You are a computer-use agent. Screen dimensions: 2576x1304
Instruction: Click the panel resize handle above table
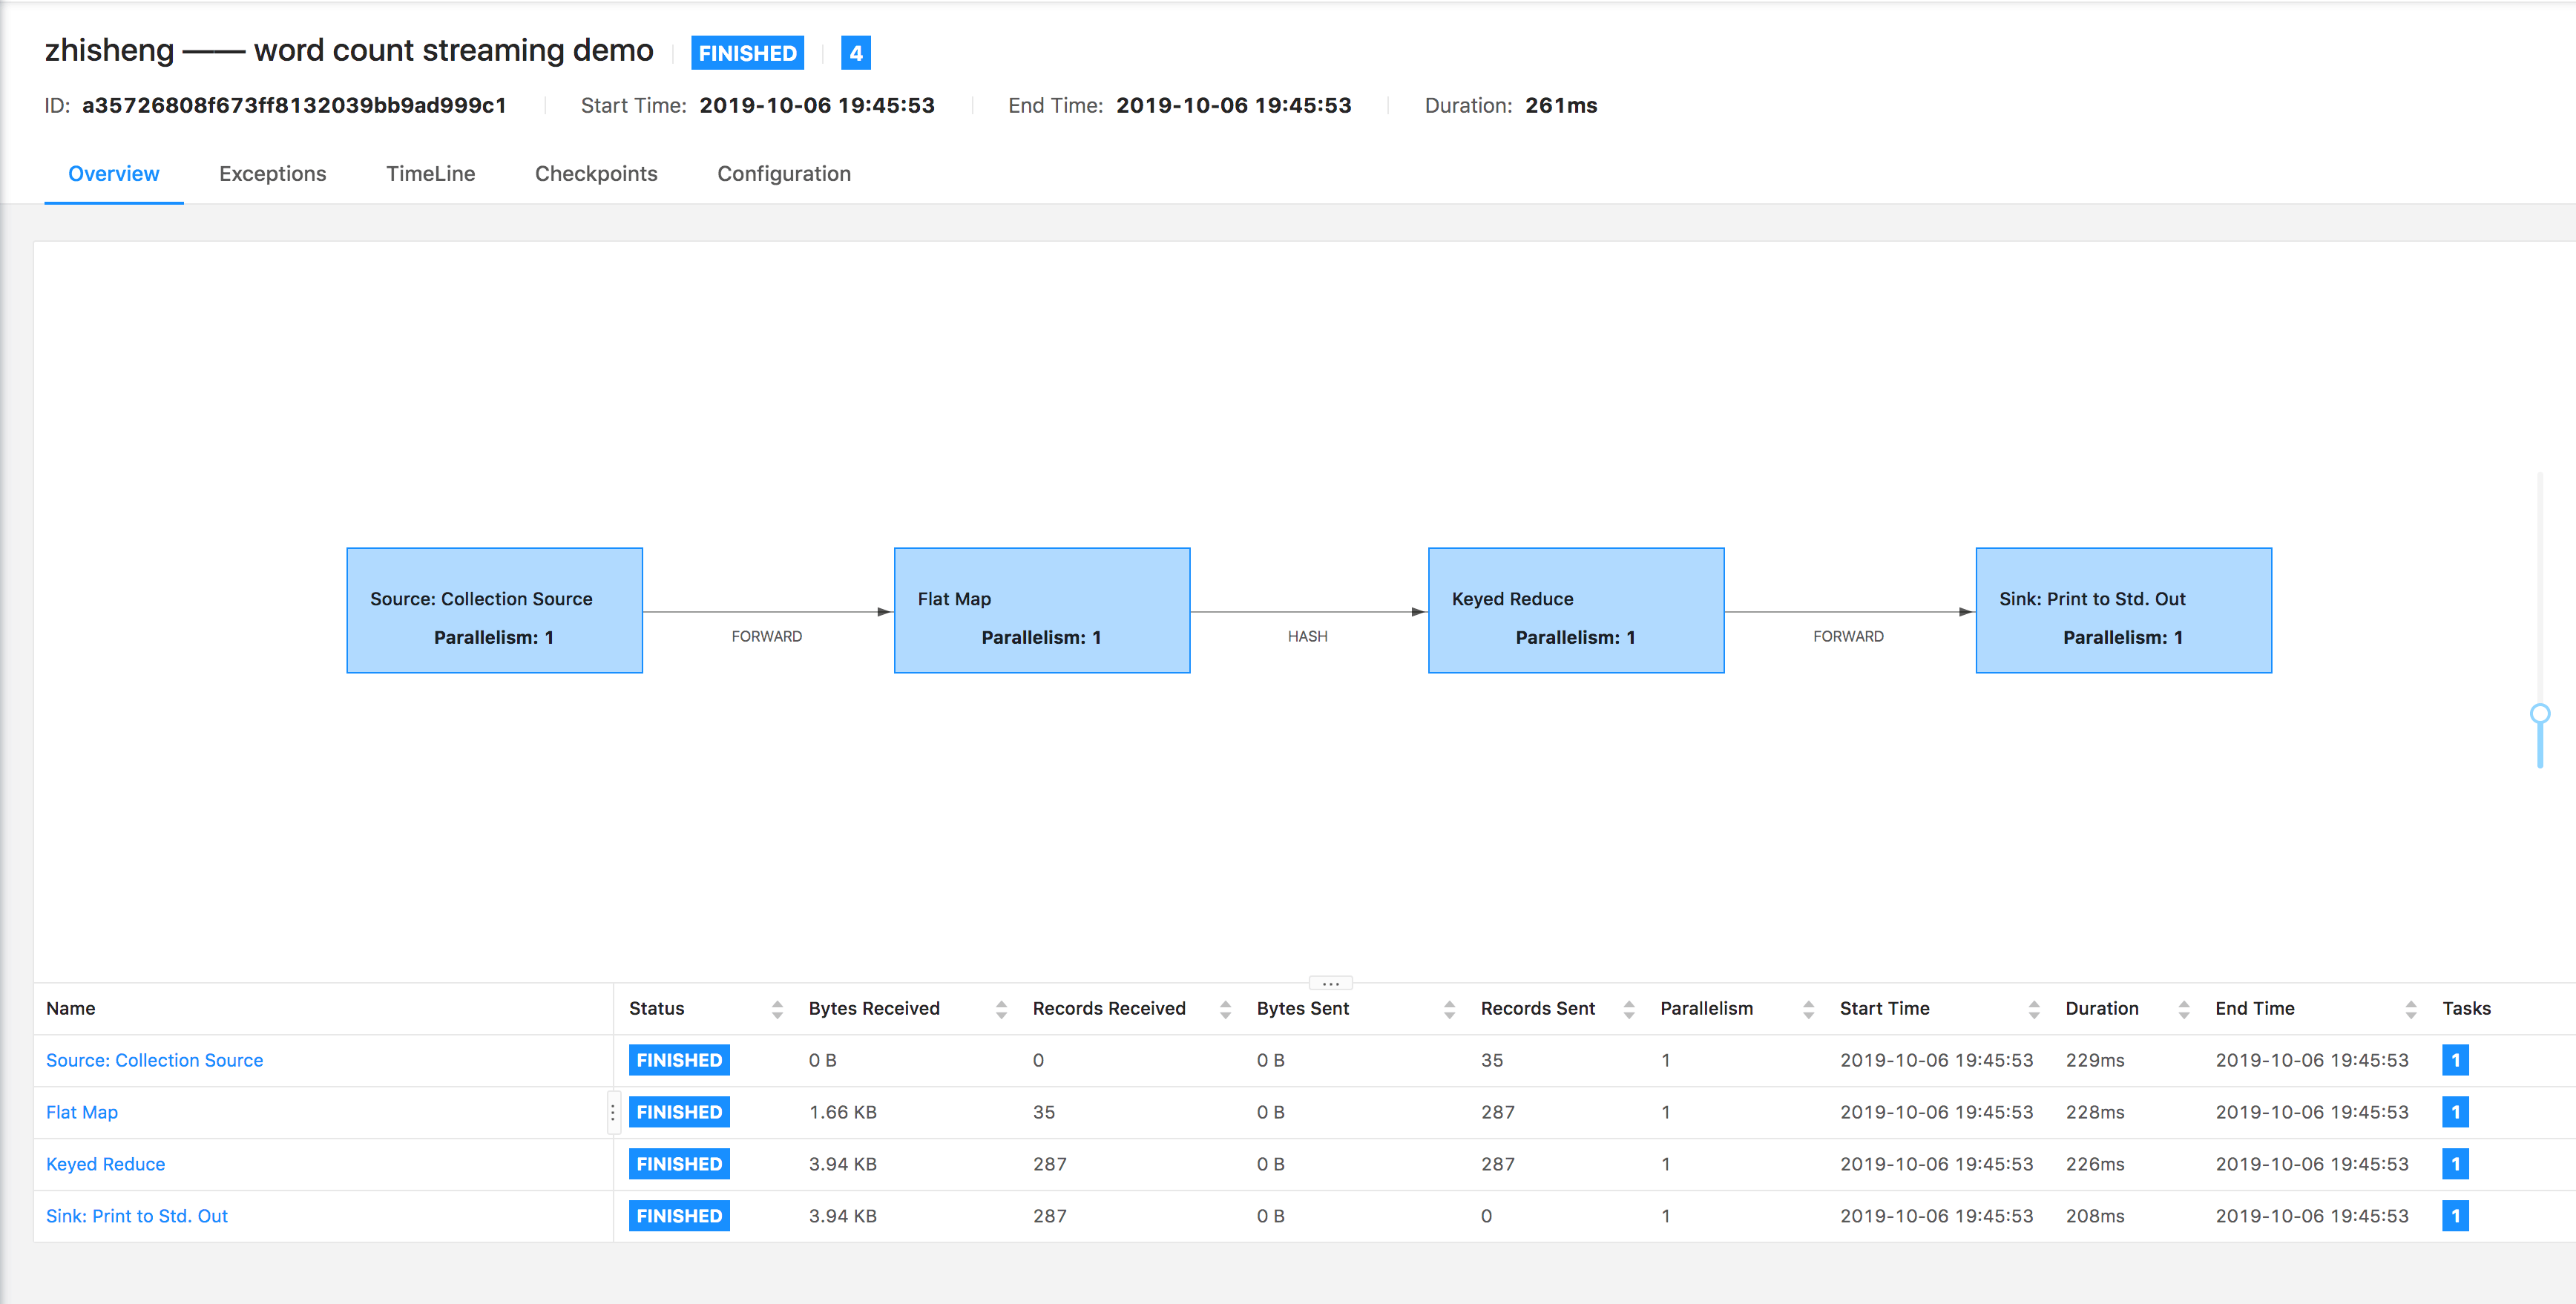coord(1330,983)
